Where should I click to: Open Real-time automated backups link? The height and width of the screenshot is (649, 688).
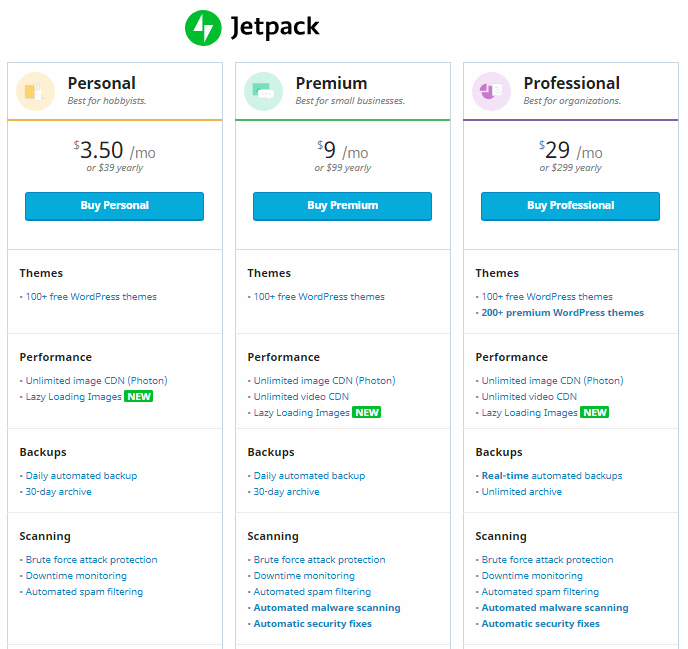552,476
